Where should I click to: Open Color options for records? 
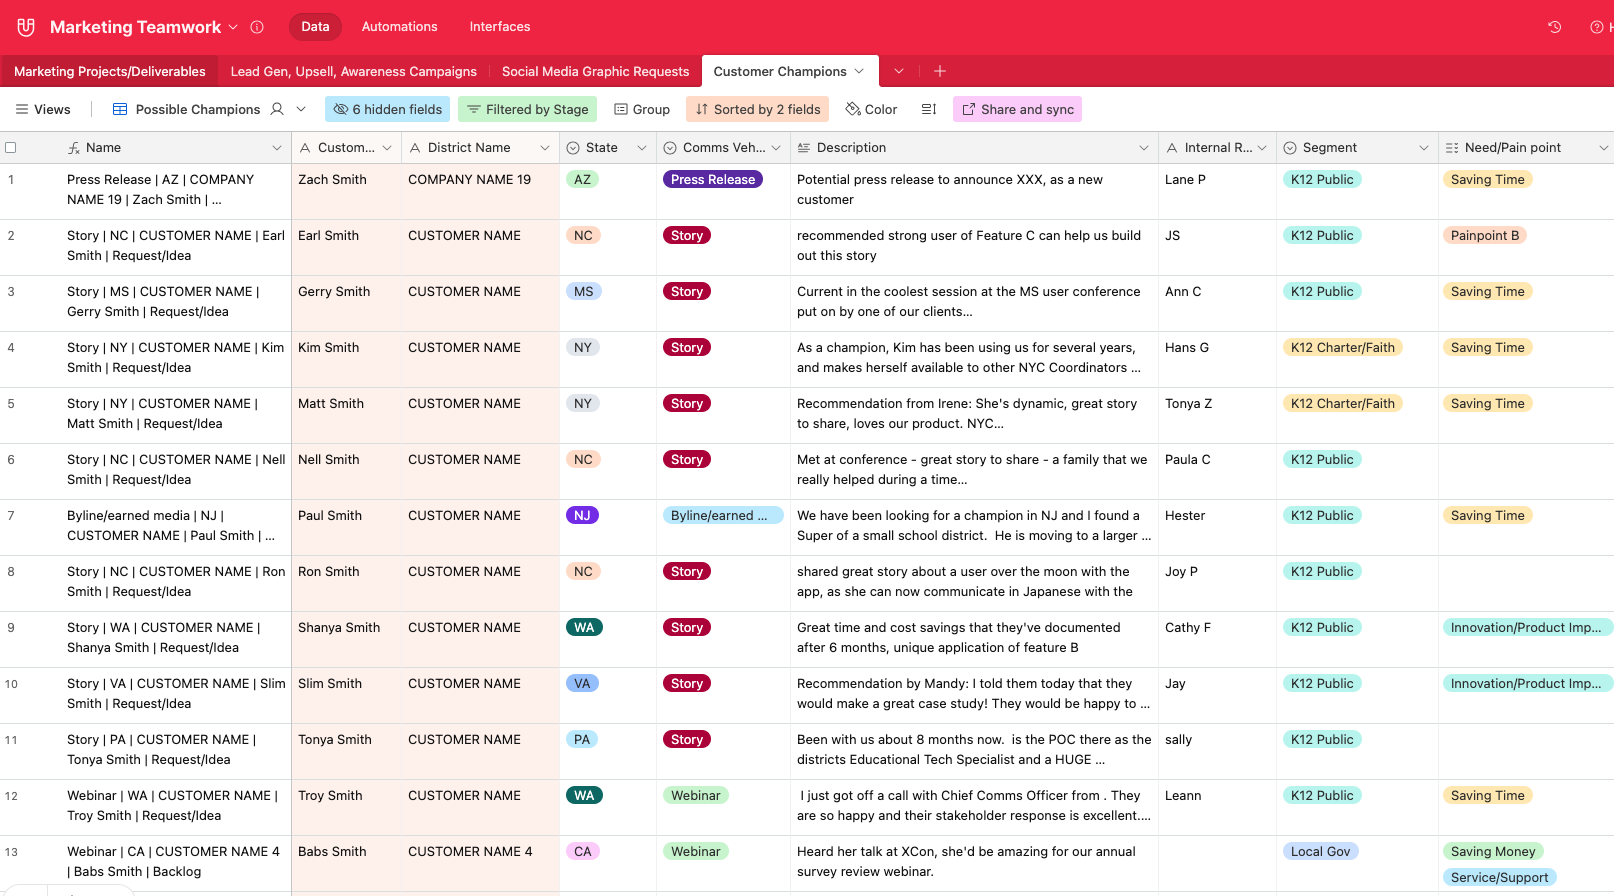[871, 109]
